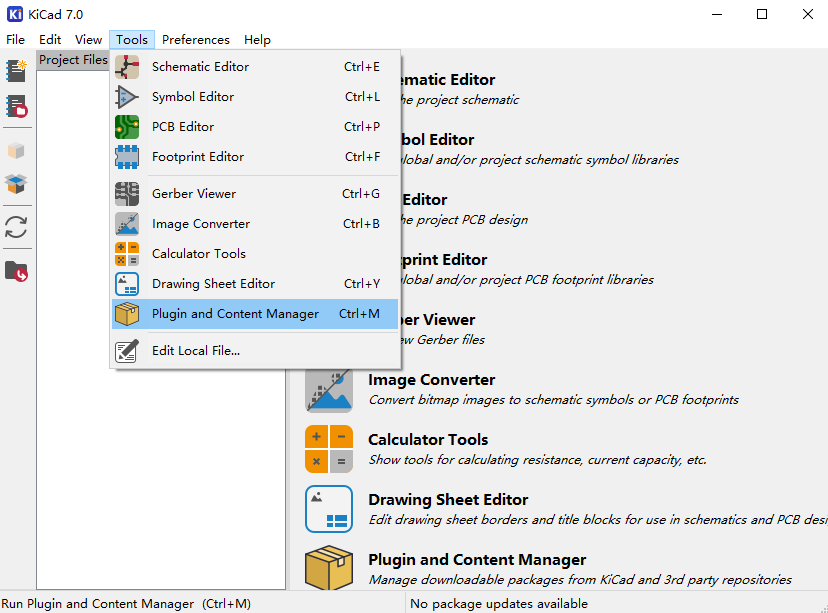
Task: Launch Image Converter from the large launcher icon
Action: pyautogui.click(x=329, y=391)
